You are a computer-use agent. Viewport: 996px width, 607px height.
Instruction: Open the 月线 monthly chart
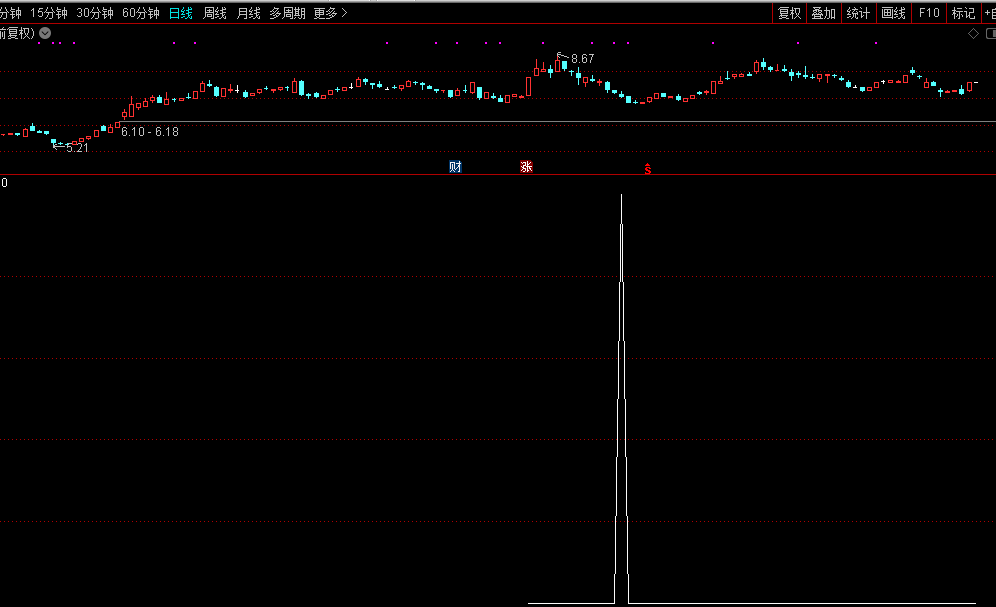point(248,13)
